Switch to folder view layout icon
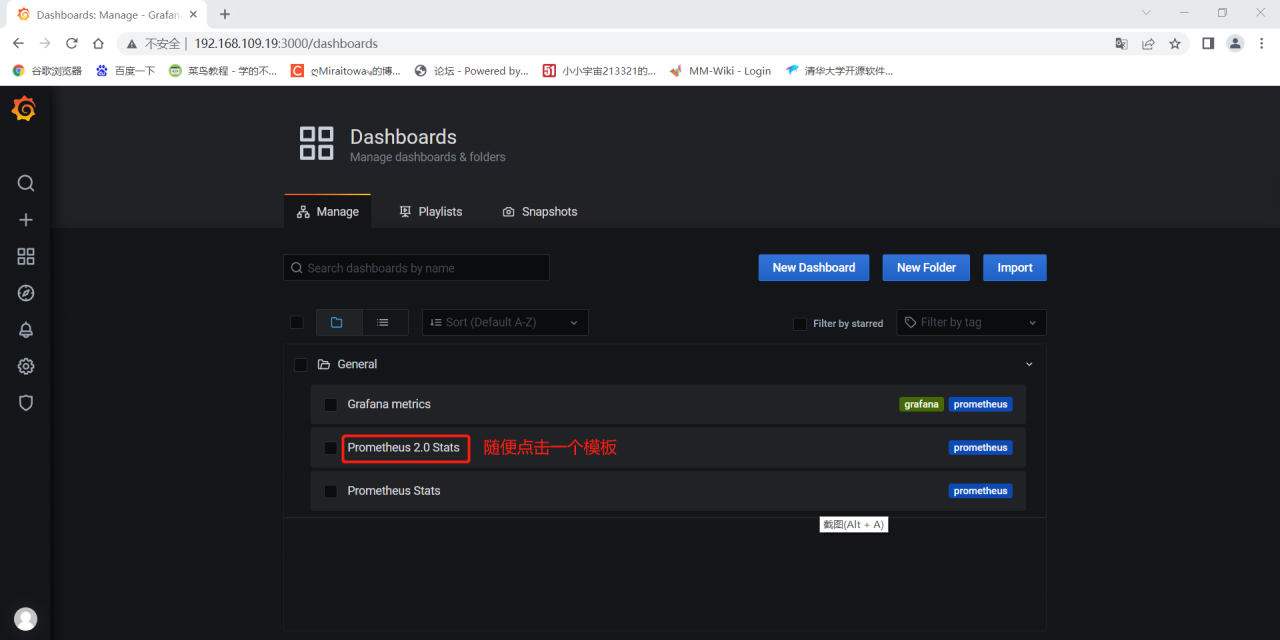The image size is (1280, 640). [x=337, y=322]
